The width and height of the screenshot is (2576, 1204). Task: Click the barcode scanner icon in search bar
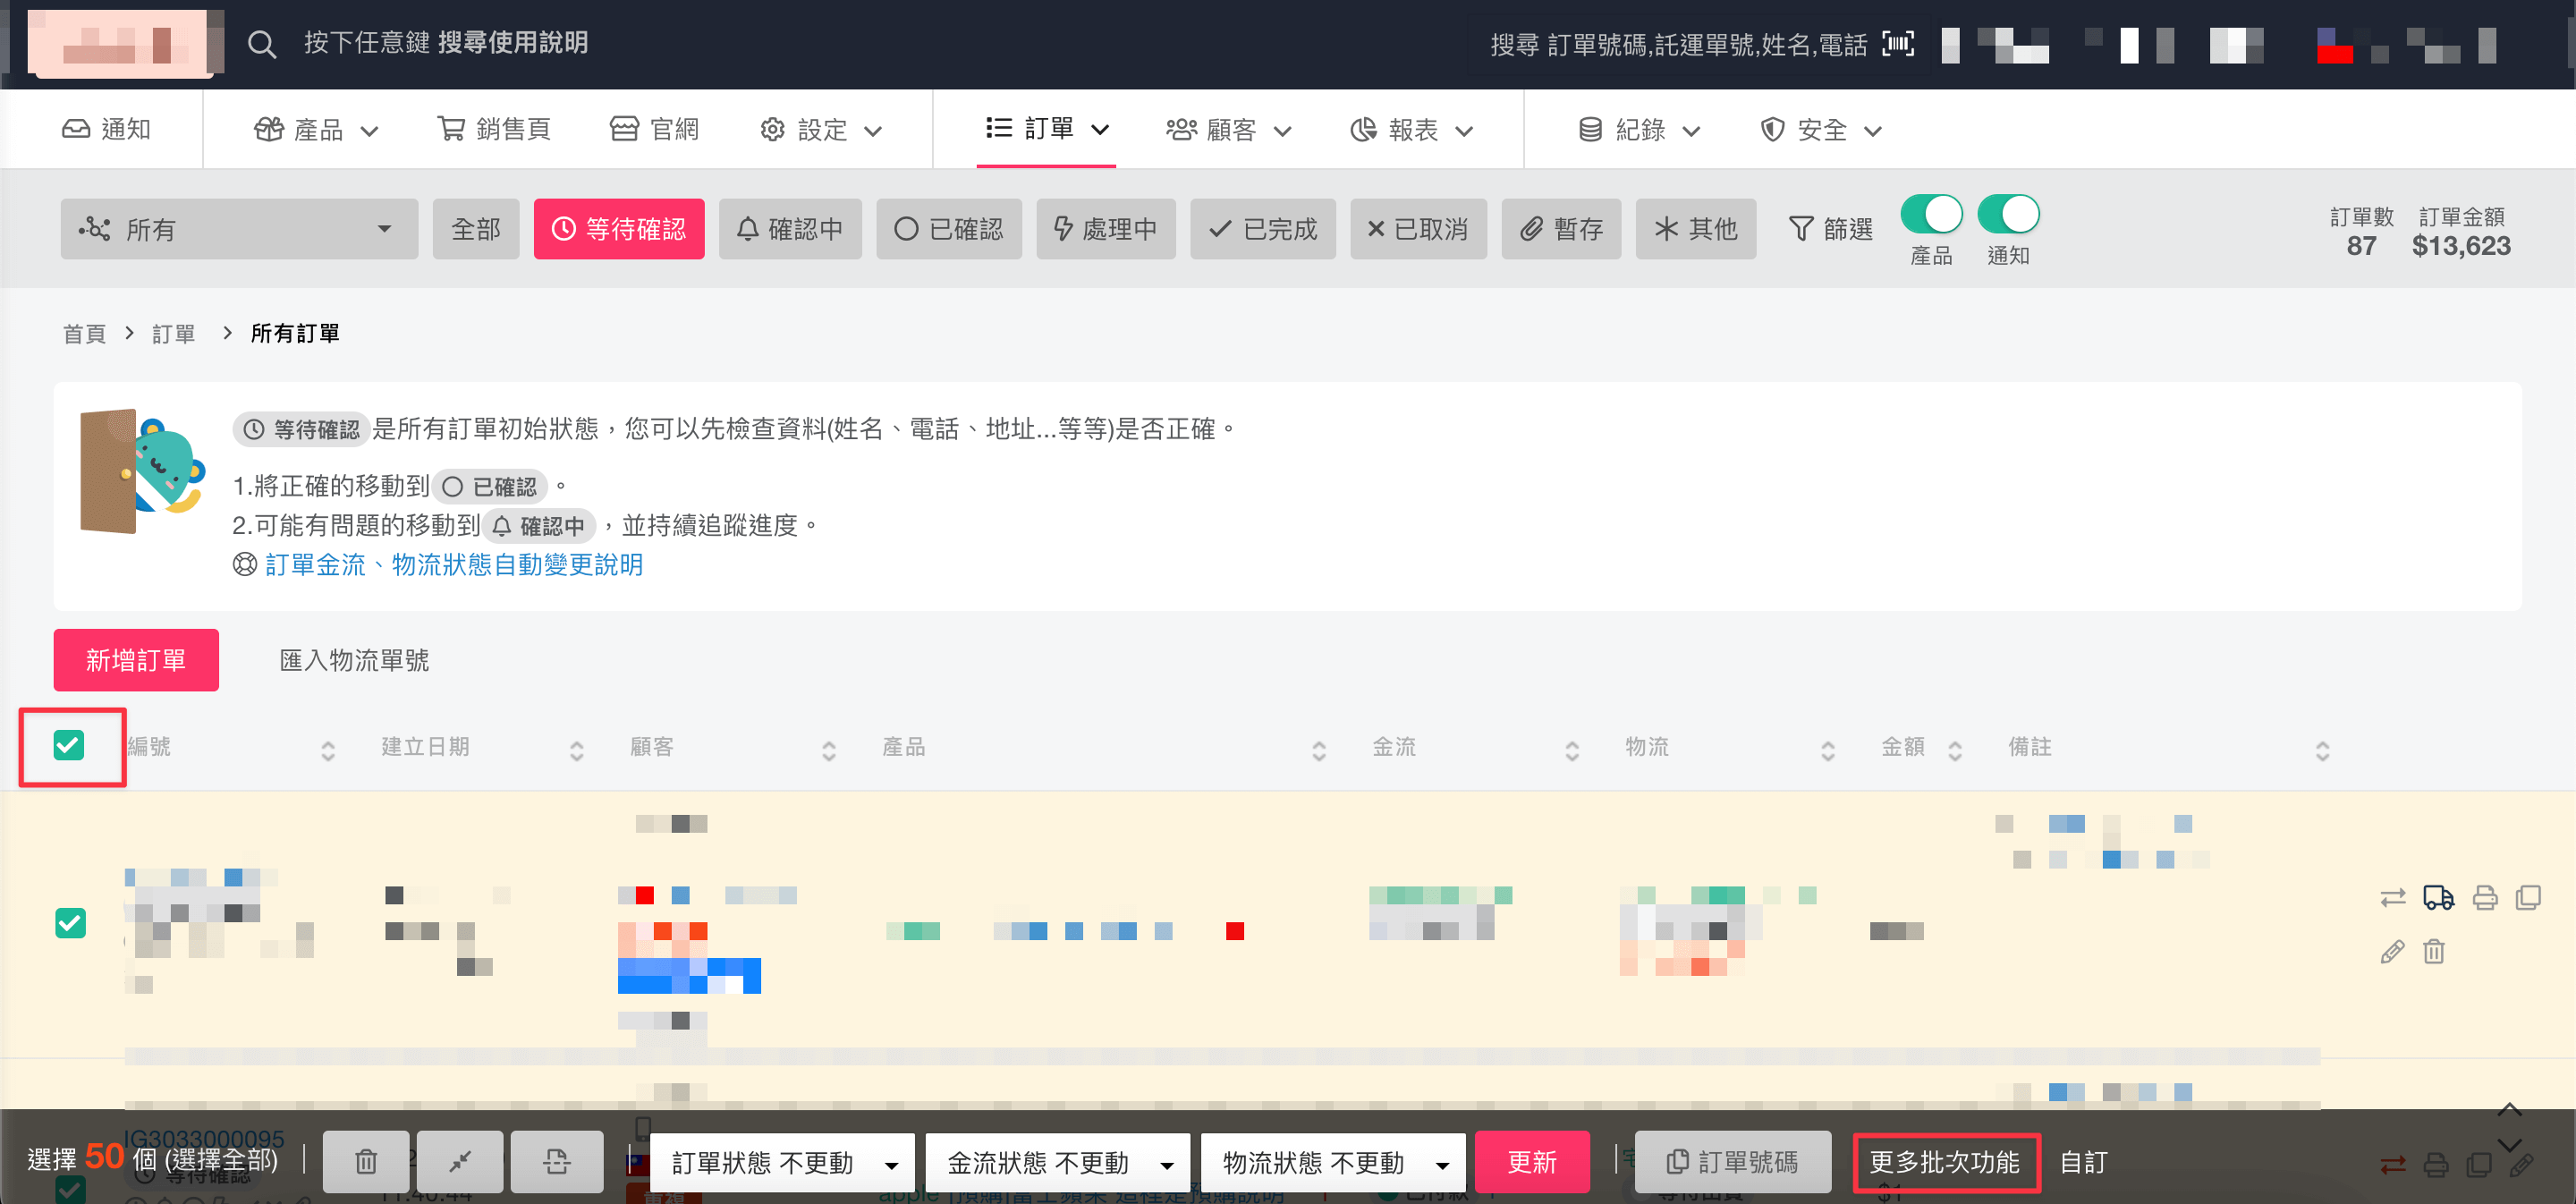click(x=1897, y=44)
